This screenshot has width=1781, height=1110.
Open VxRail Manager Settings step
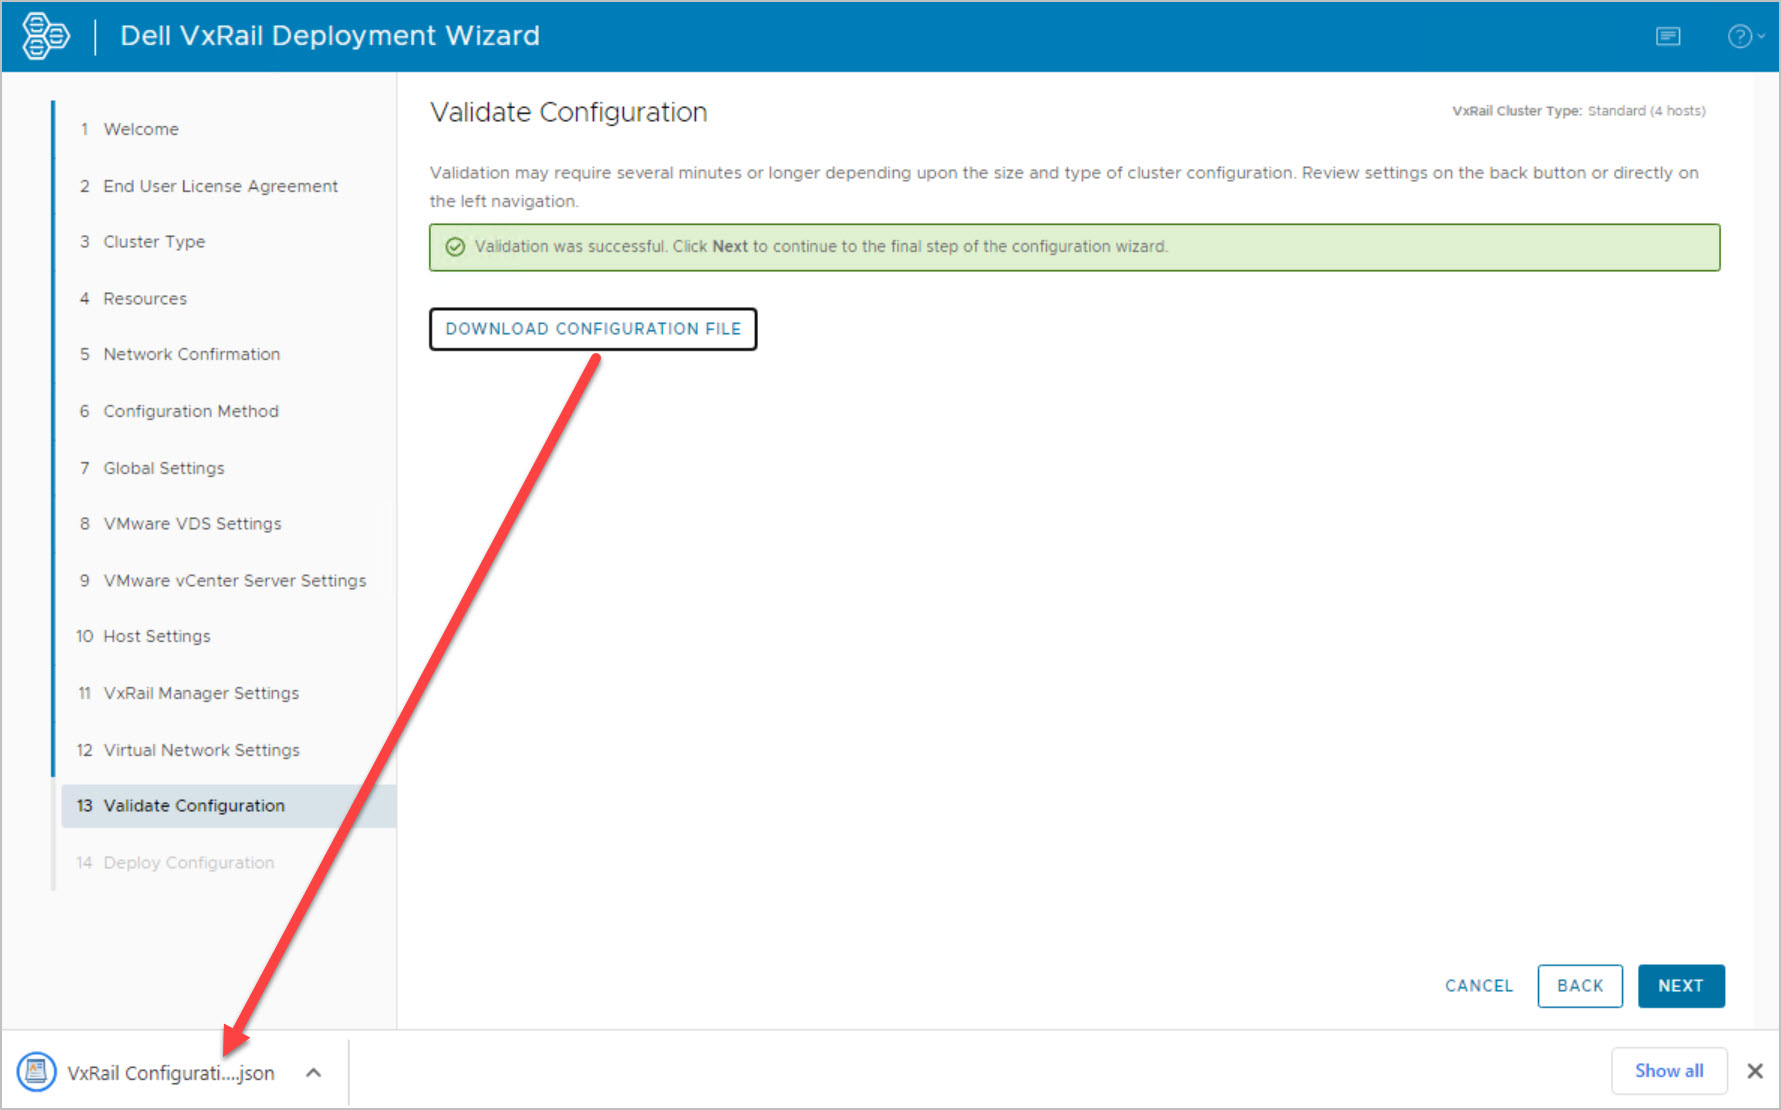(x=201, y=693)
